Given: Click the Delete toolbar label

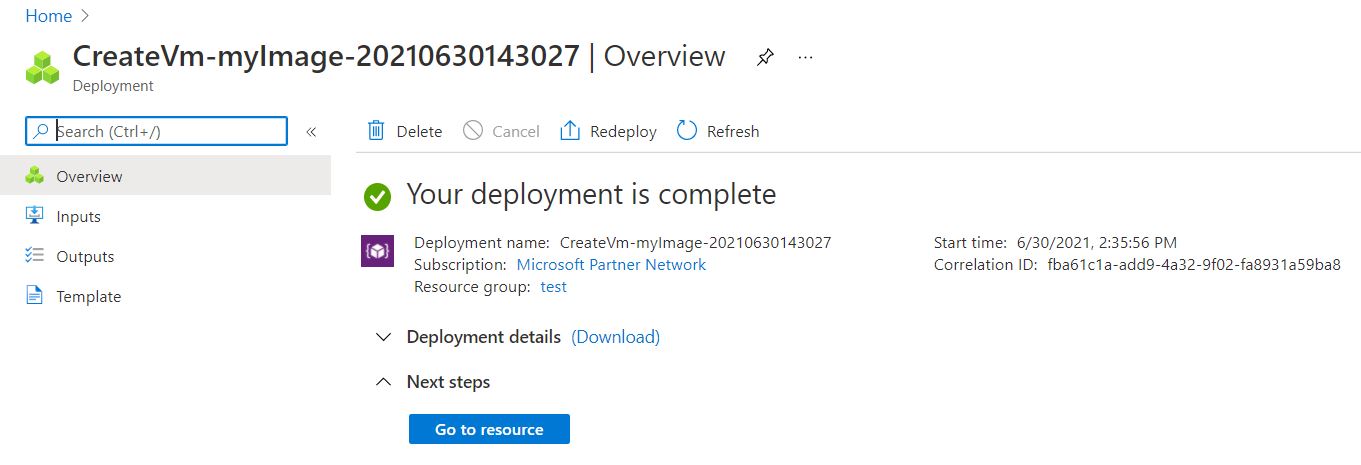Looking at the screenshot, I should pyautogui.click(x=419, y=131).
